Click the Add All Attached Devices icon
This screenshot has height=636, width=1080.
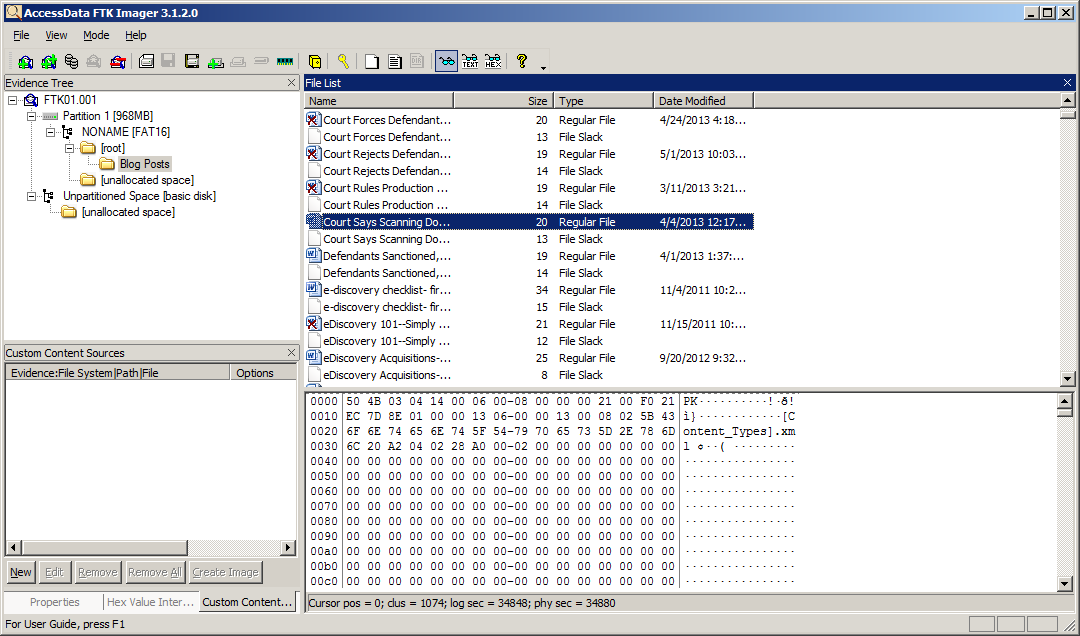(48, 61)
